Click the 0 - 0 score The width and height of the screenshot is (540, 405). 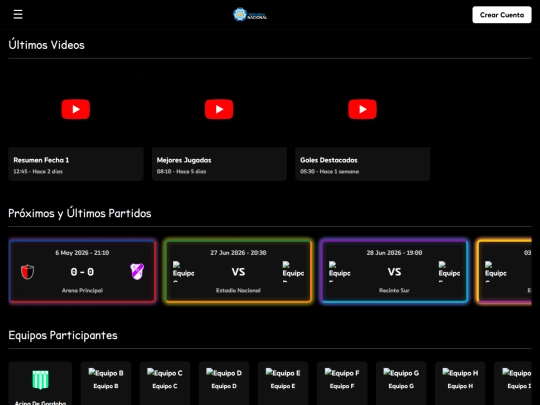82,272
